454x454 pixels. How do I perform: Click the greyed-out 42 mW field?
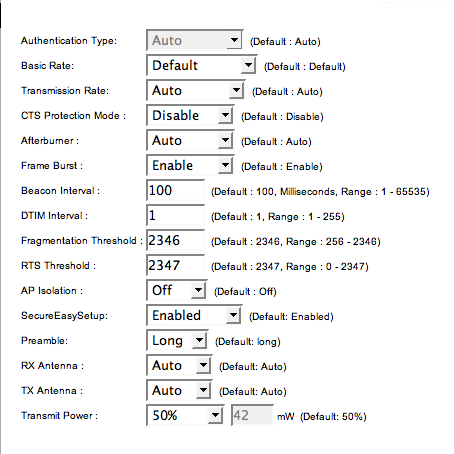(252, 415)
